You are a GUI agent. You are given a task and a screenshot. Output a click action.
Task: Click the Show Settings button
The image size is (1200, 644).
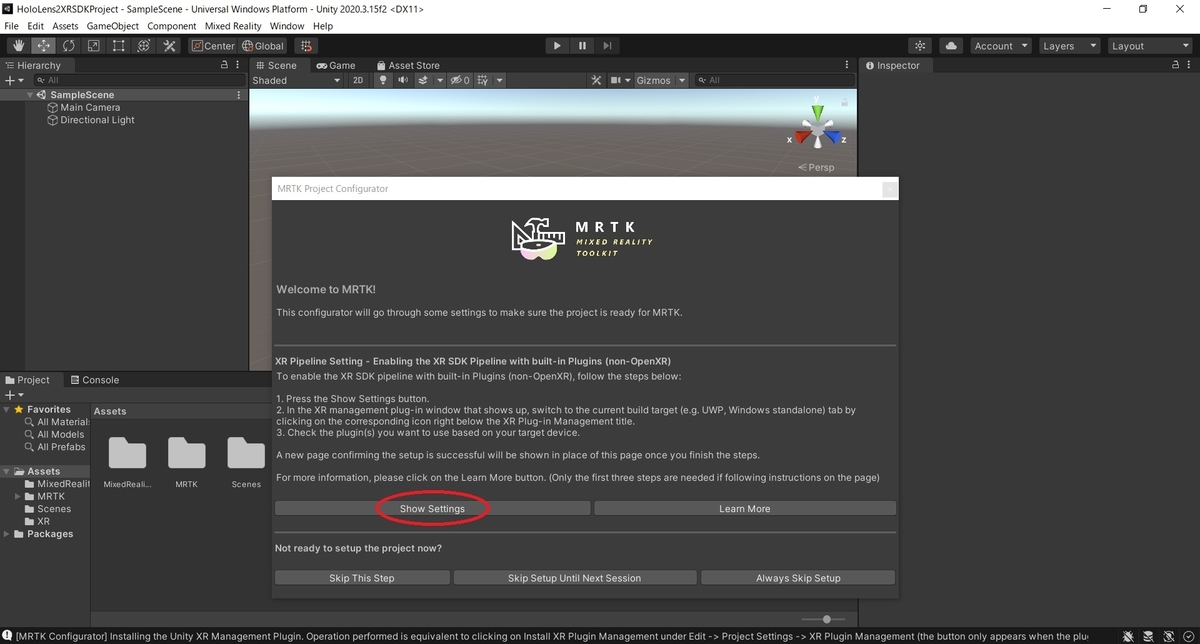click(x=432, y=508)
